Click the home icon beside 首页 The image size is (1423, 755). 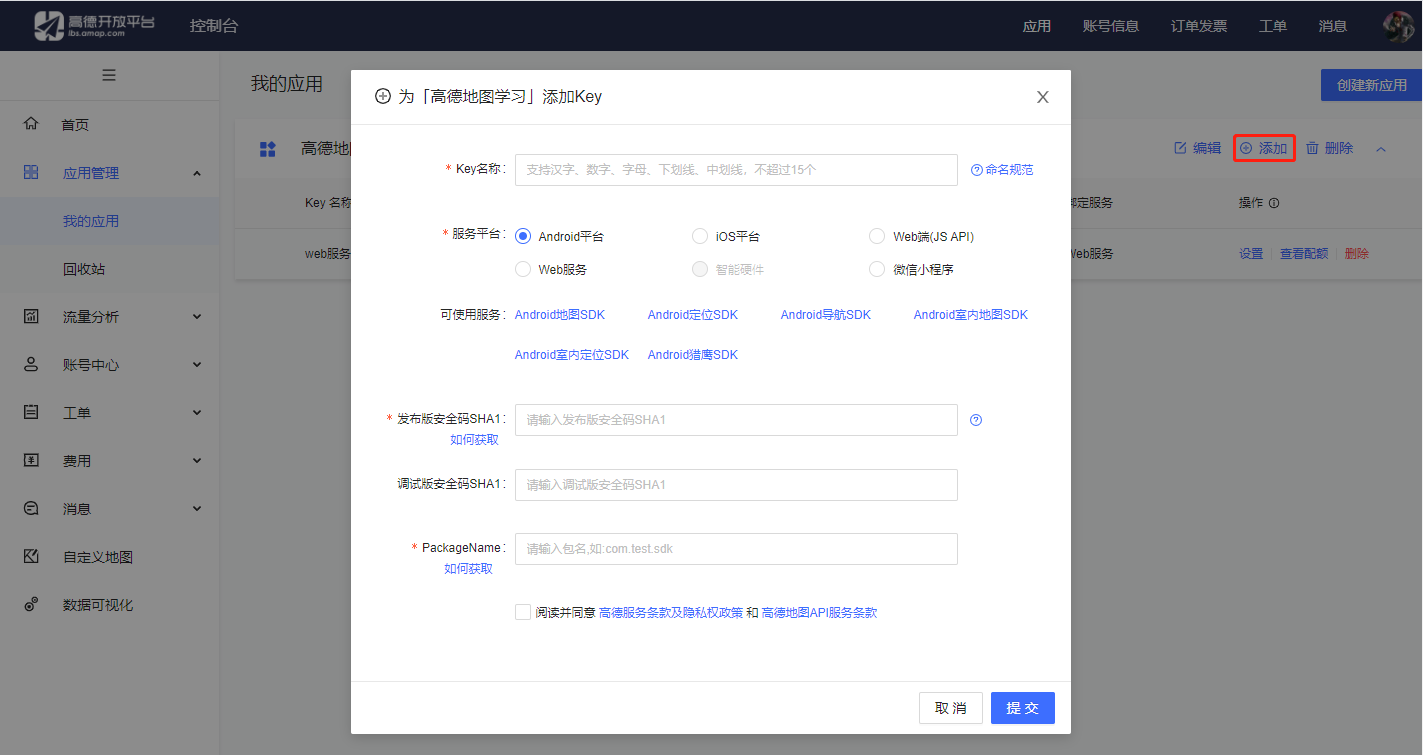pyautogui.click(x=31, y=124)
